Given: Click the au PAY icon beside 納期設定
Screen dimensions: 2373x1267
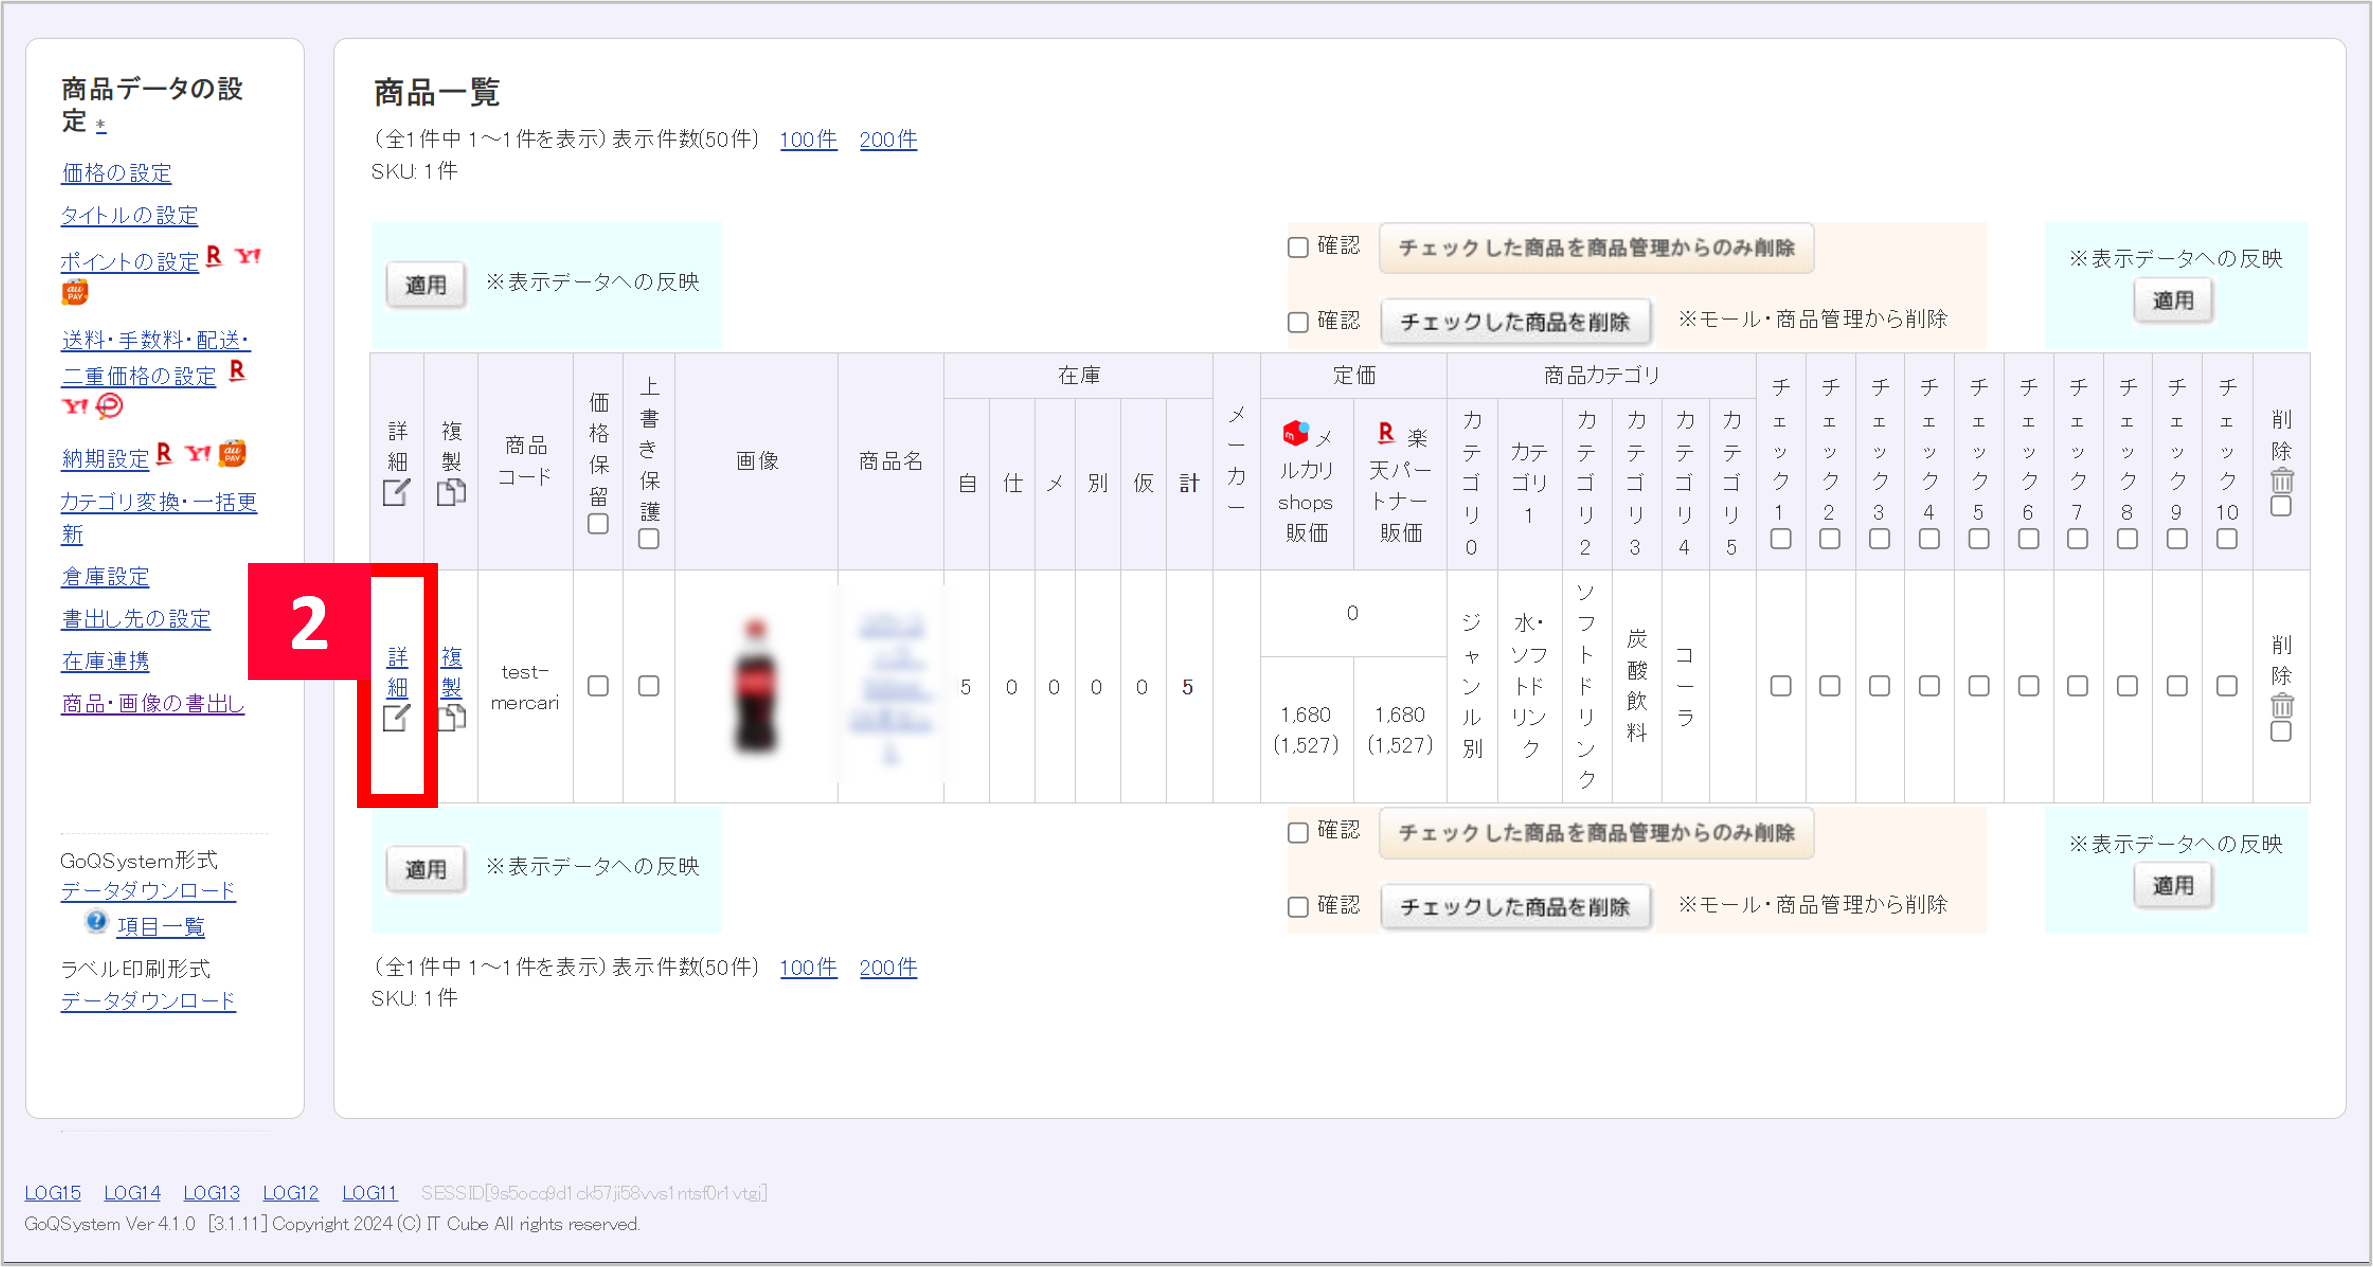Looking at the screenshot, I should (233, 453).
